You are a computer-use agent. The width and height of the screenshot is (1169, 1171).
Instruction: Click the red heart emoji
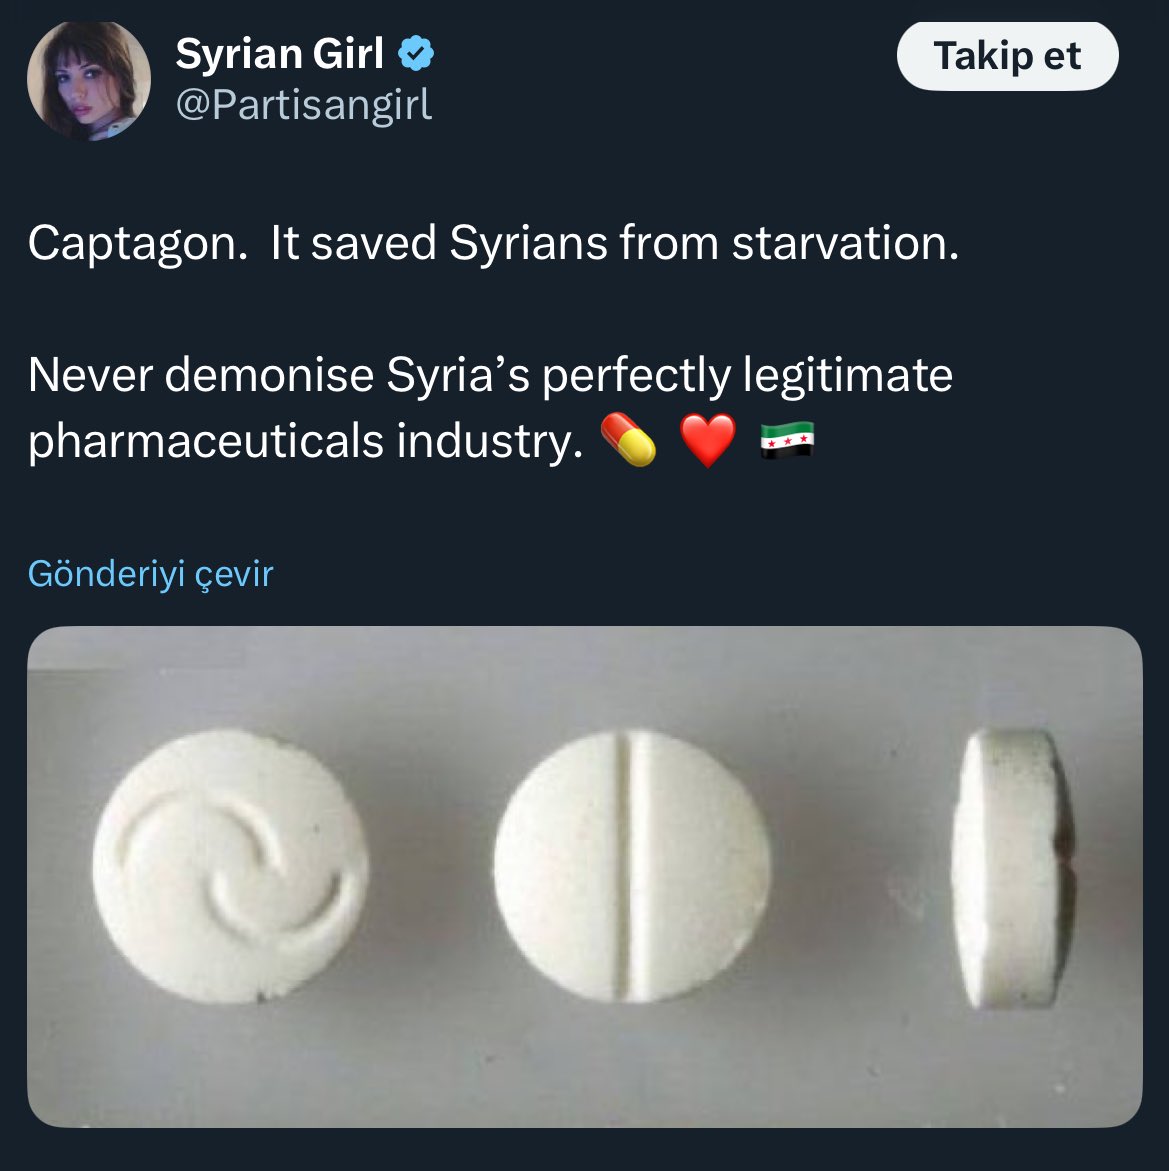coord(708,441)
